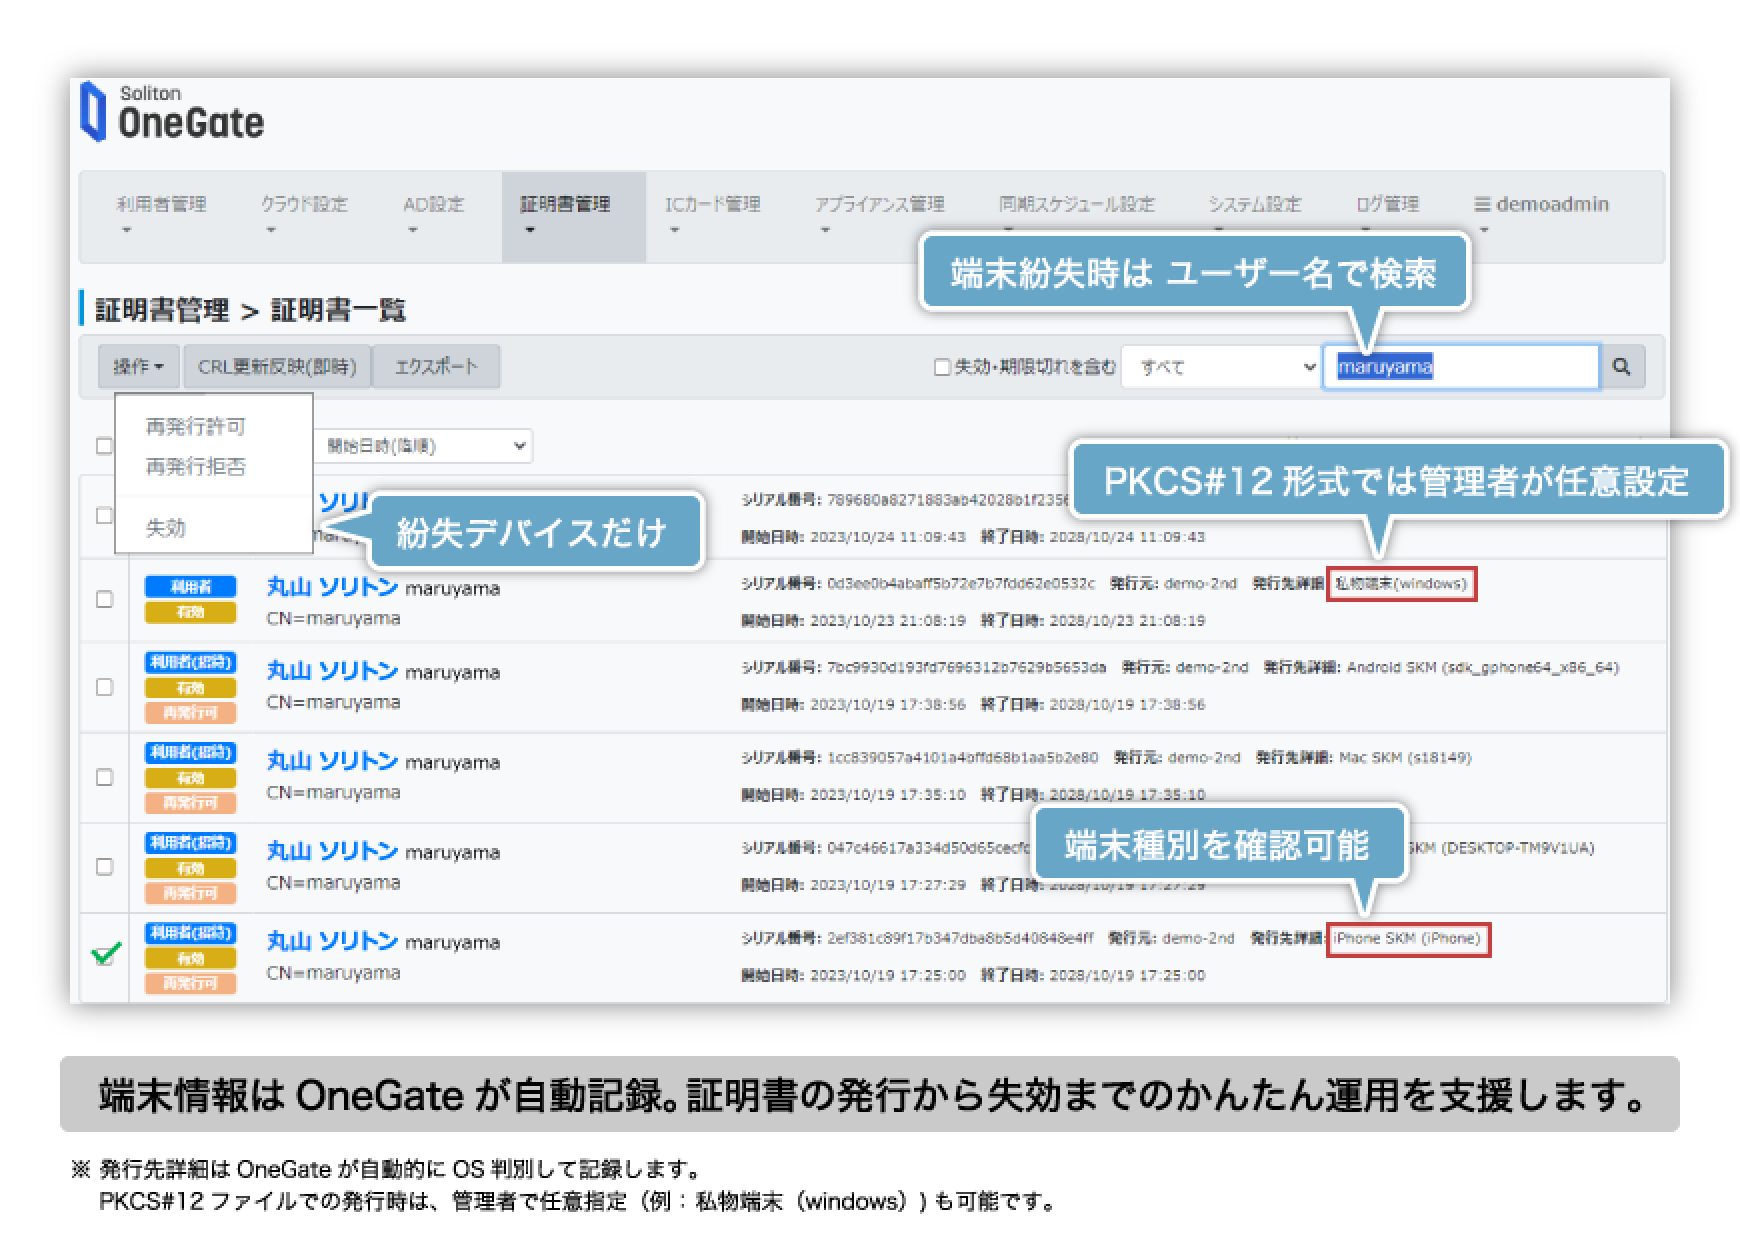Viewport: 1740px width, 1260px height.
Task: Open 丸山 ソリトン link in iPhone SKM row
Action: tap(332, 941)
